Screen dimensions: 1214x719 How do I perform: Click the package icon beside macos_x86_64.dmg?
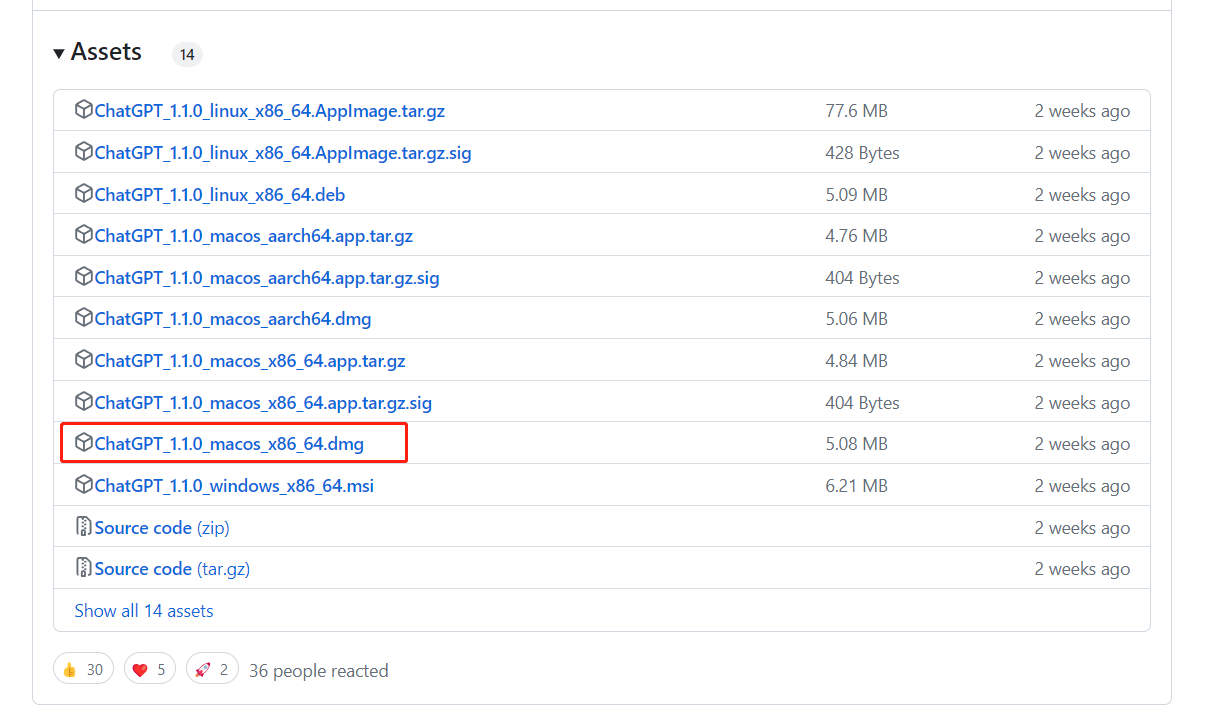tap(84, 443)
